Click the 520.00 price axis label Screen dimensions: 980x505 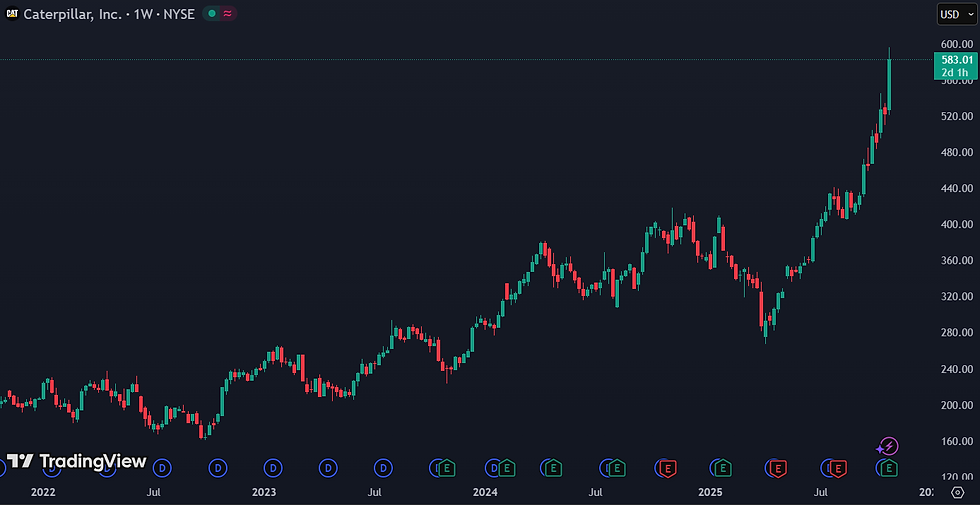click(956, 116)
